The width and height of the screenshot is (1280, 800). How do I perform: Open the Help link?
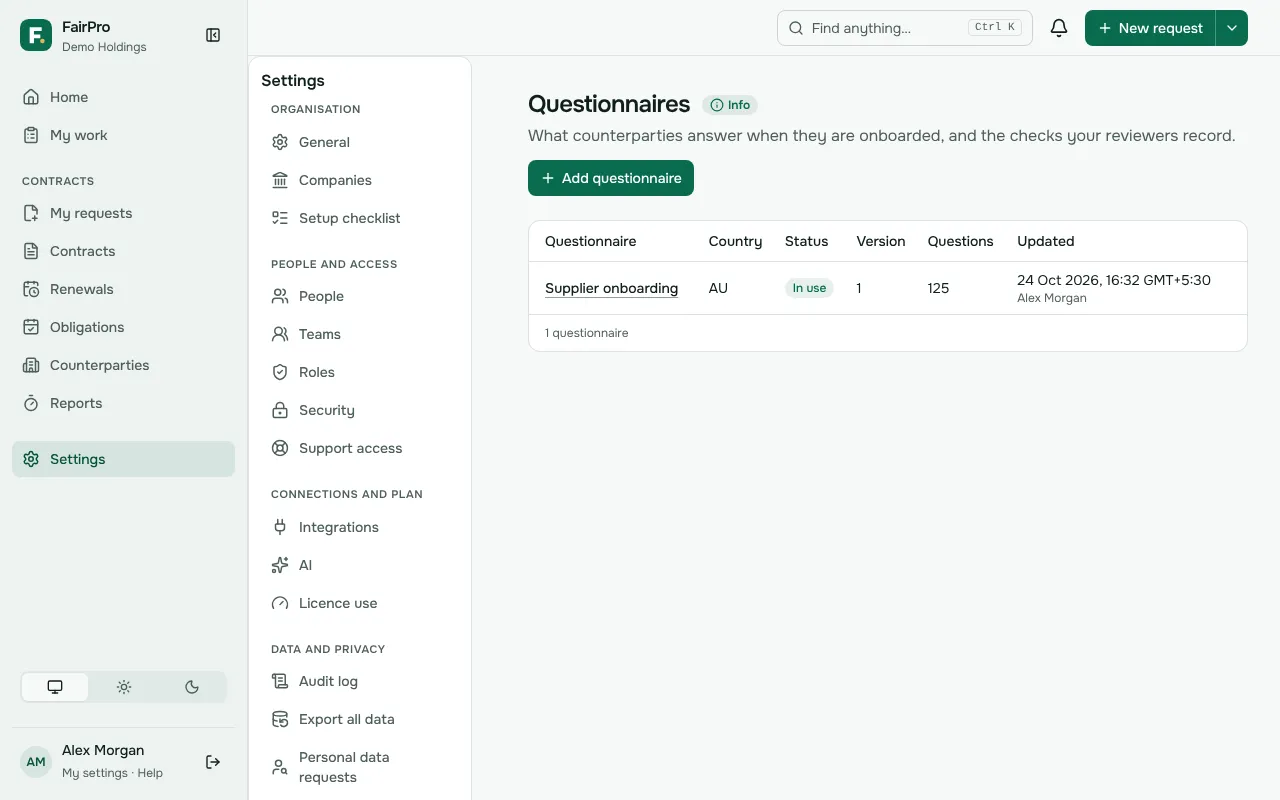tap(150, 773)
